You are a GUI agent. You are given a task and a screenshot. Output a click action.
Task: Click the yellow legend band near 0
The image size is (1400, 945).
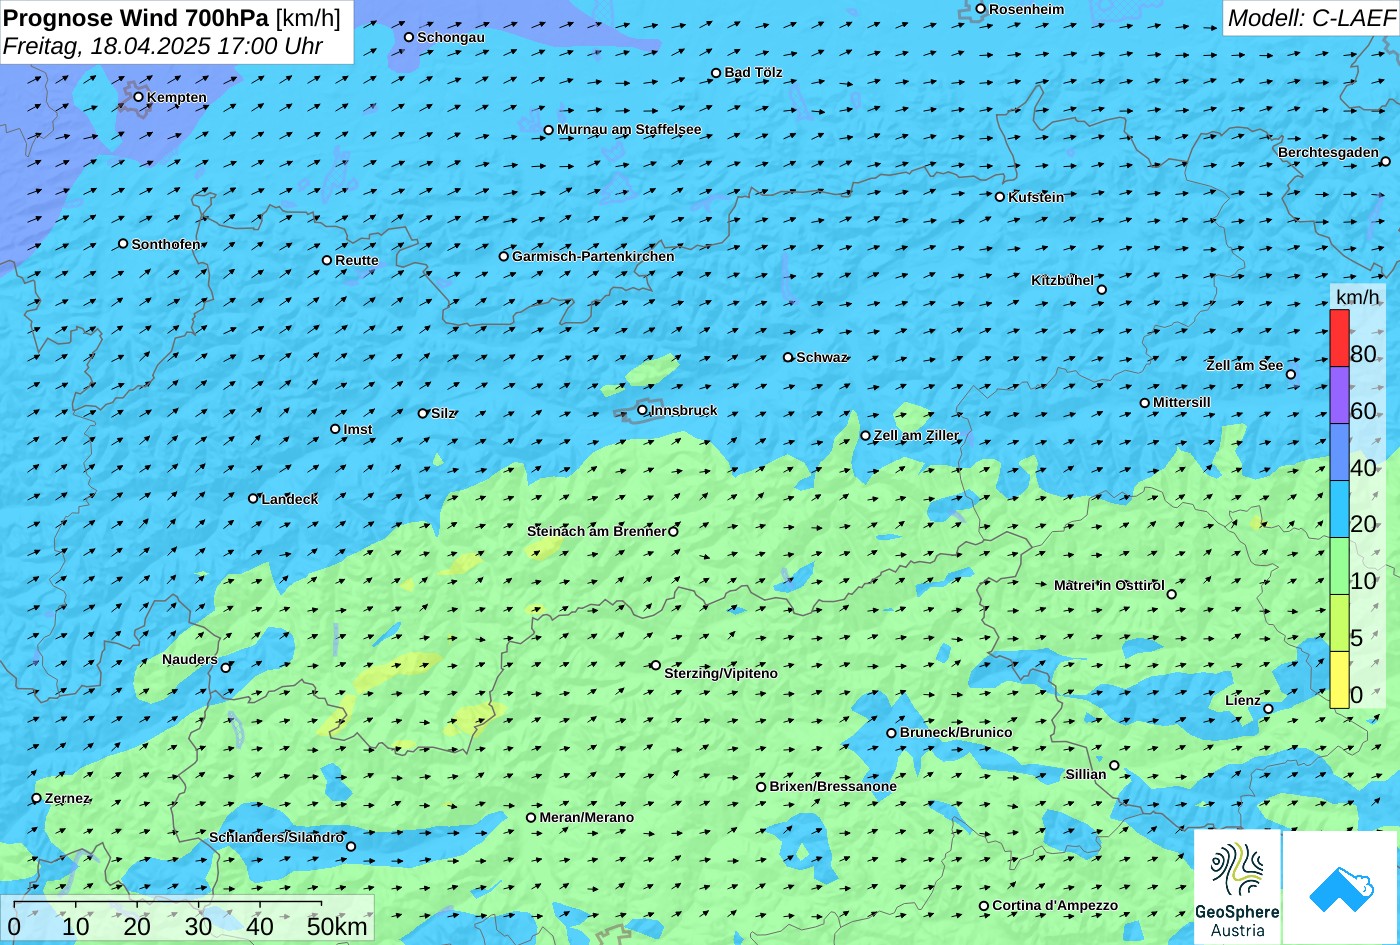(1339, 680)
